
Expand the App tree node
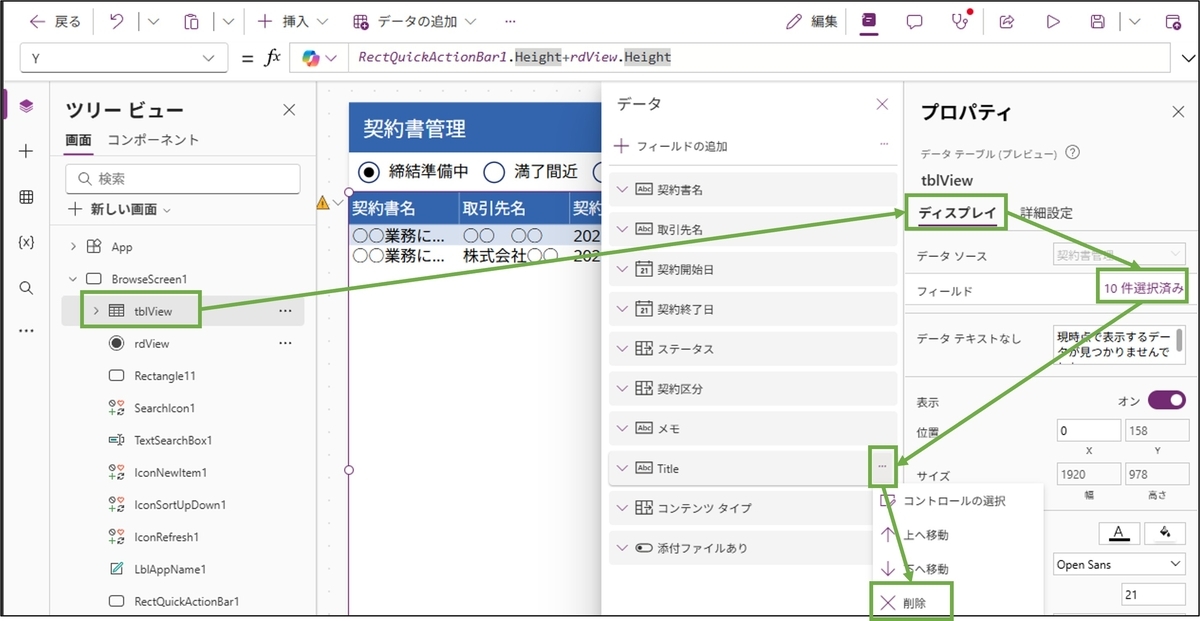point(74,247)
